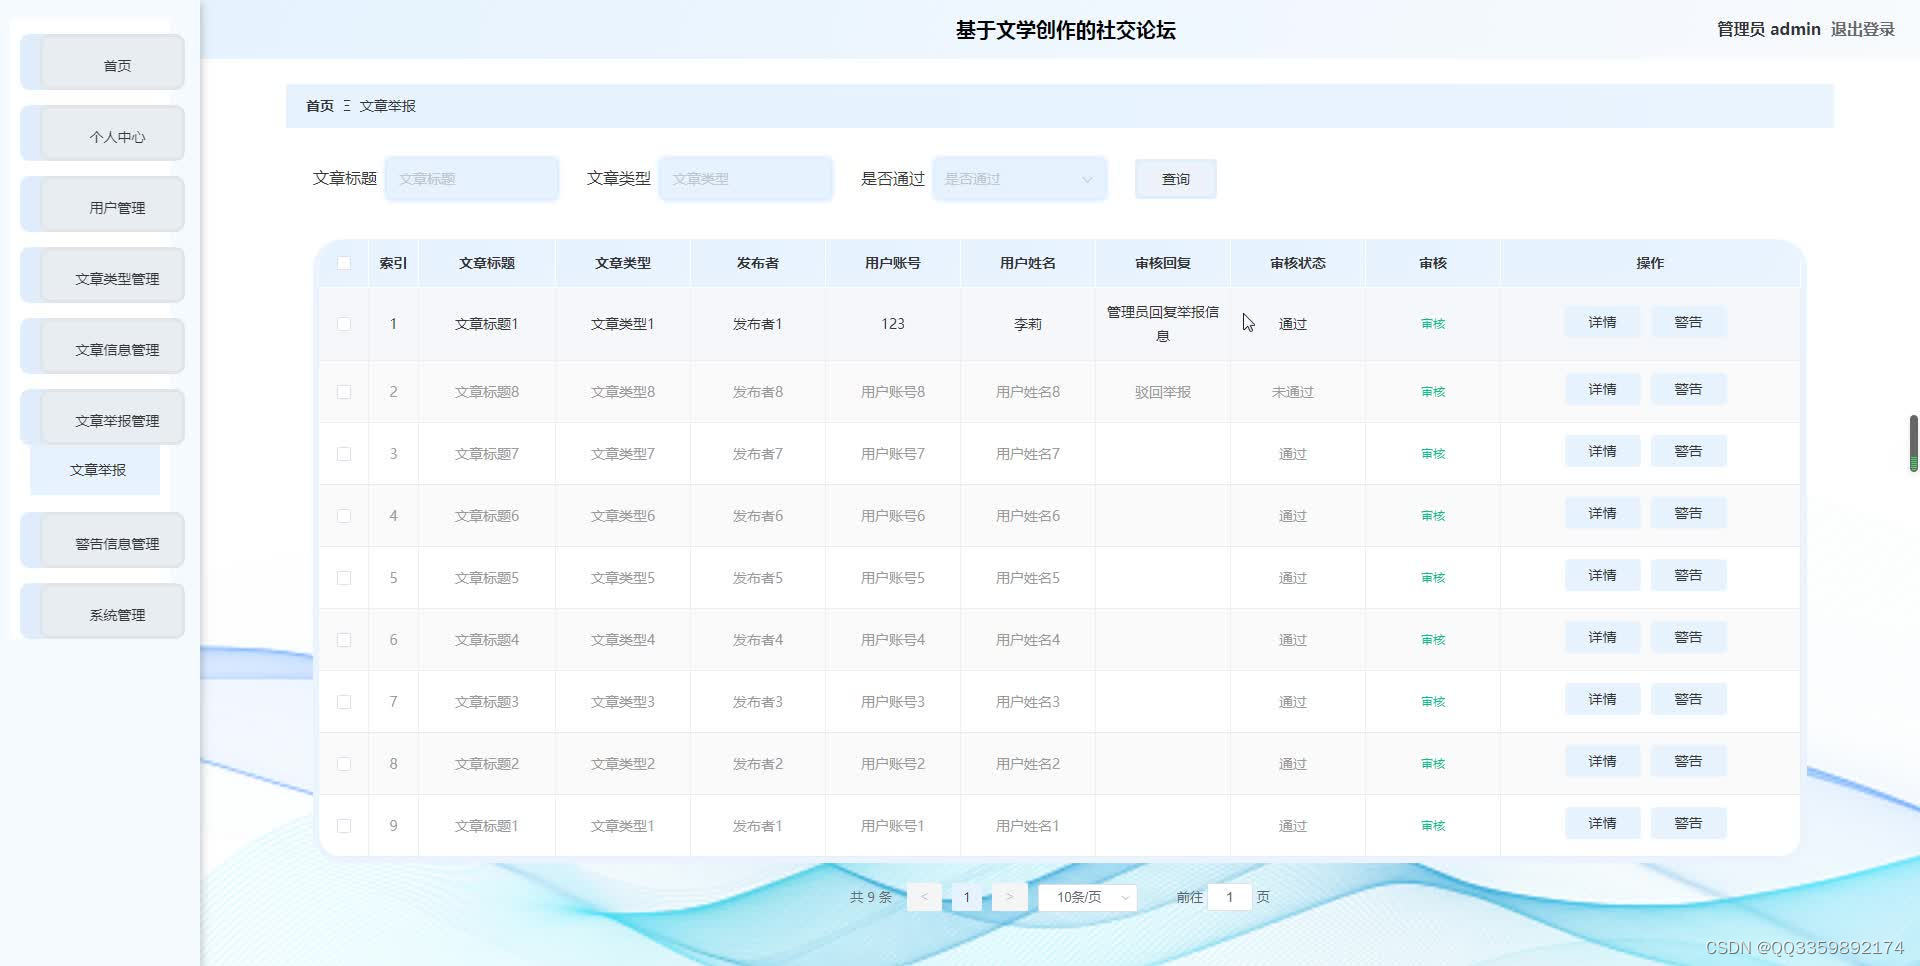Image resolution: width=1920 pixels, height=966 pixels.
Task: Focus the 文章标题 search field
Action: click(x=472, y=179)
